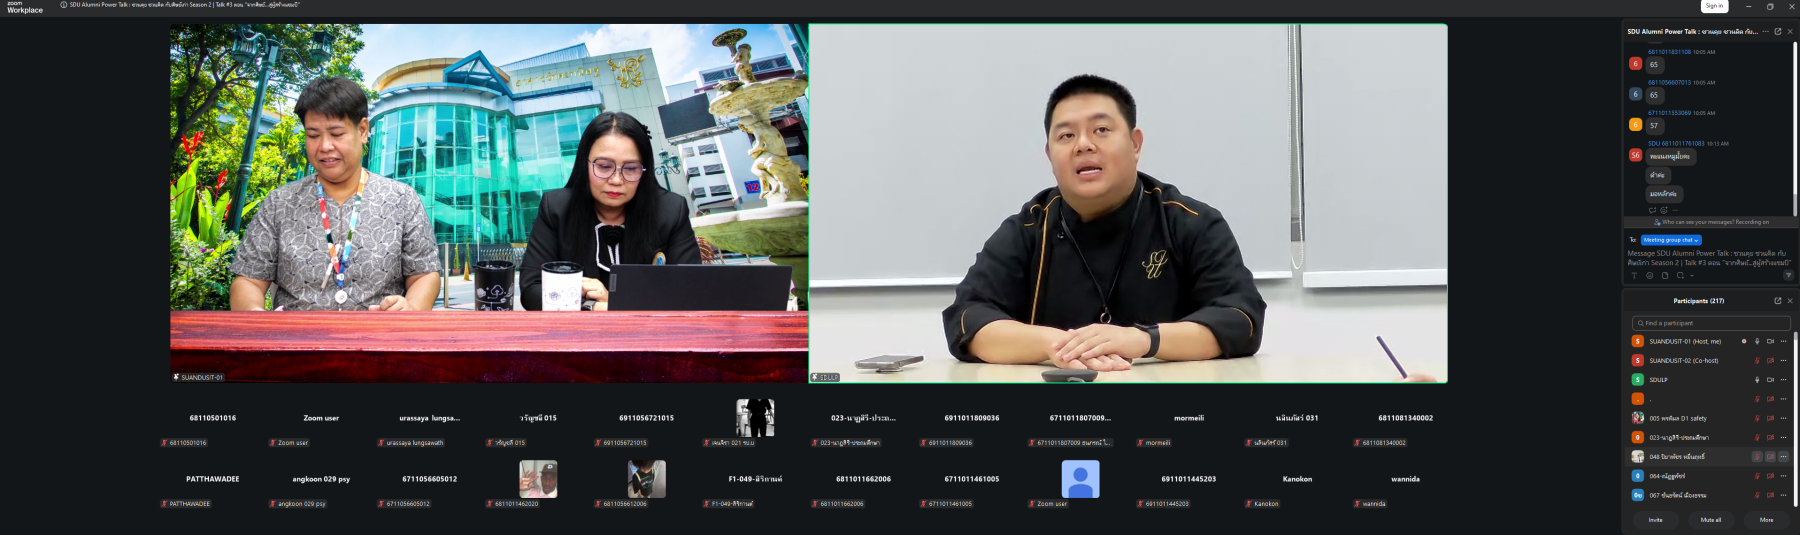Take a screenshot from chat toolbar

[1680, 275]
